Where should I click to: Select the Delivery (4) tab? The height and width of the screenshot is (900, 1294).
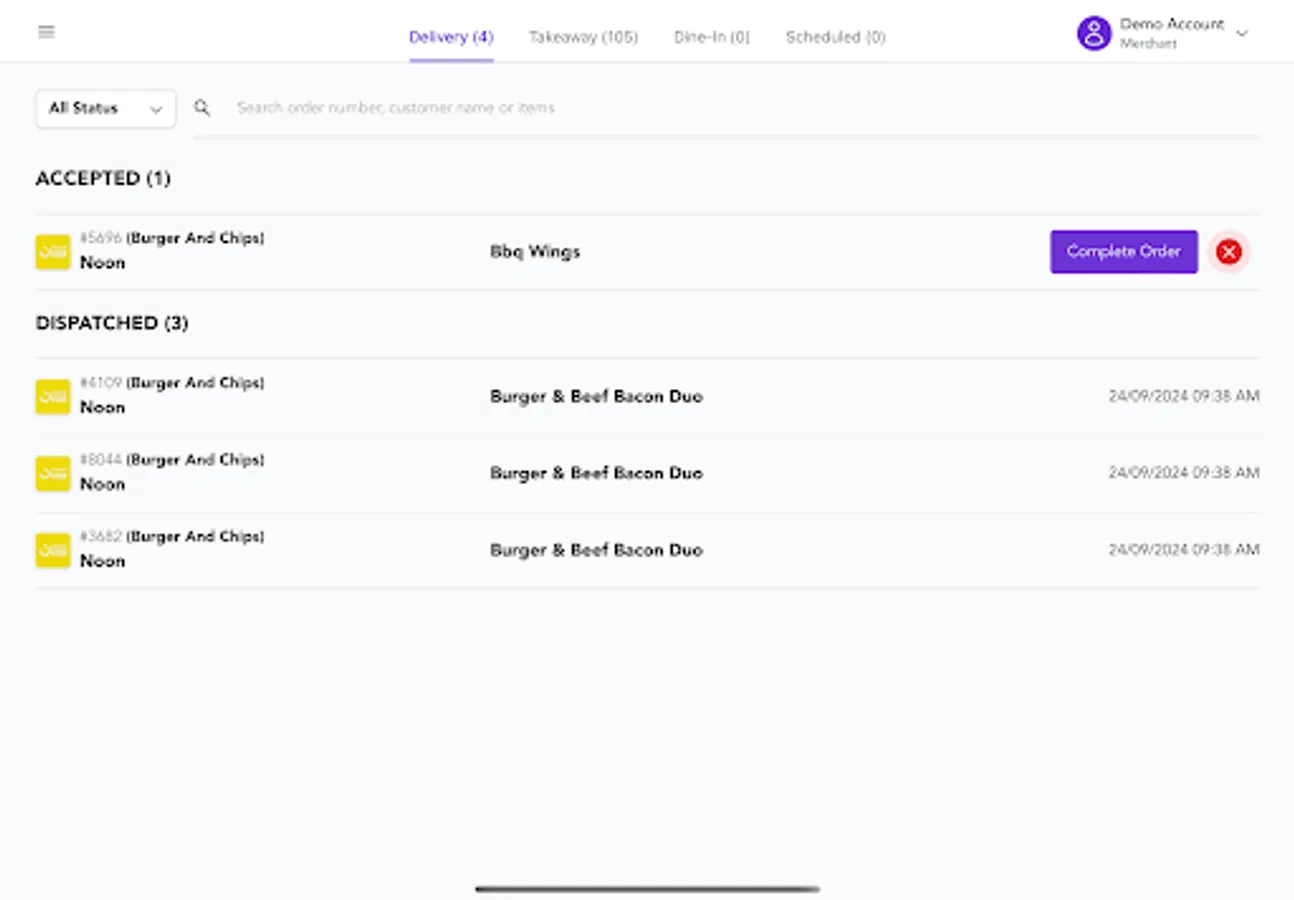coord(450,36)
